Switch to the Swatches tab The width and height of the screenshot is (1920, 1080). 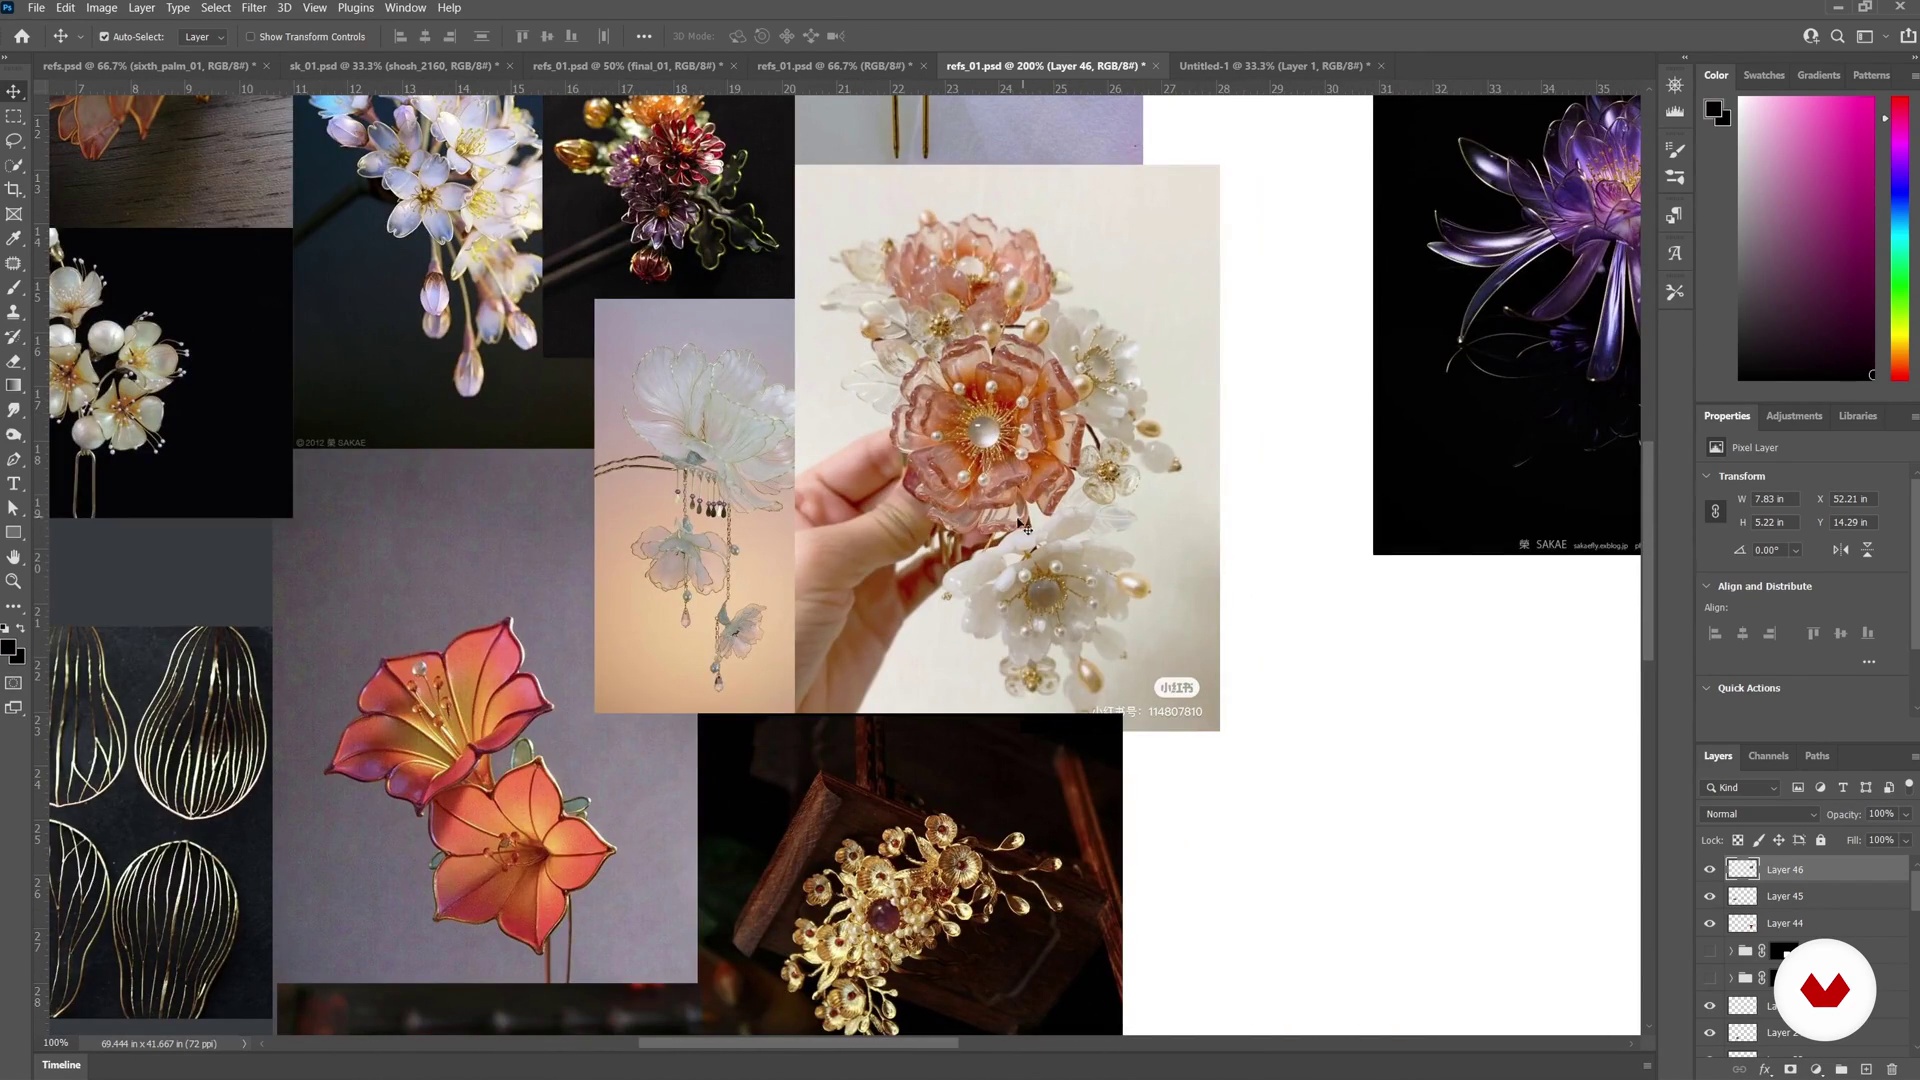point(1763,75)
